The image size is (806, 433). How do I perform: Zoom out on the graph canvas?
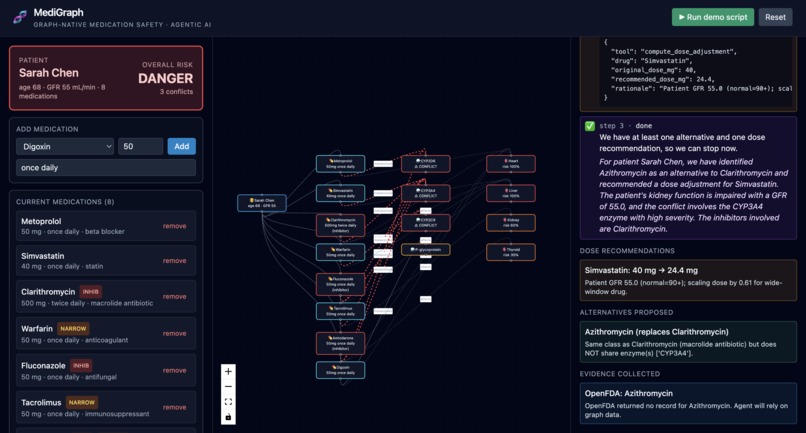[x=228, y=387]
